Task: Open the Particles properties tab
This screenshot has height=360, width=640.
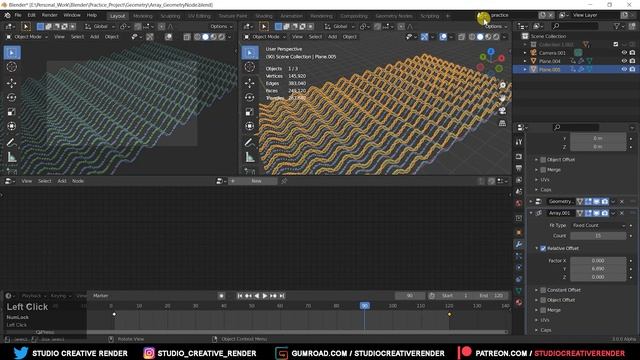Action: (519, 256)
